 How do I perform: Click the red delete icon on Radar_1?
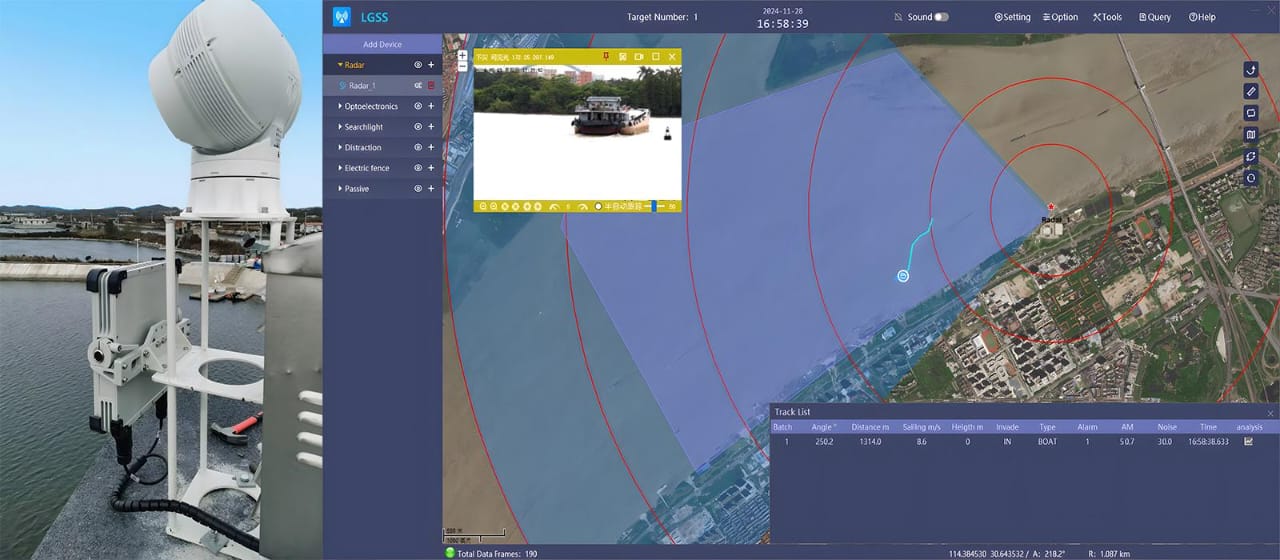[x=431, y=86]
